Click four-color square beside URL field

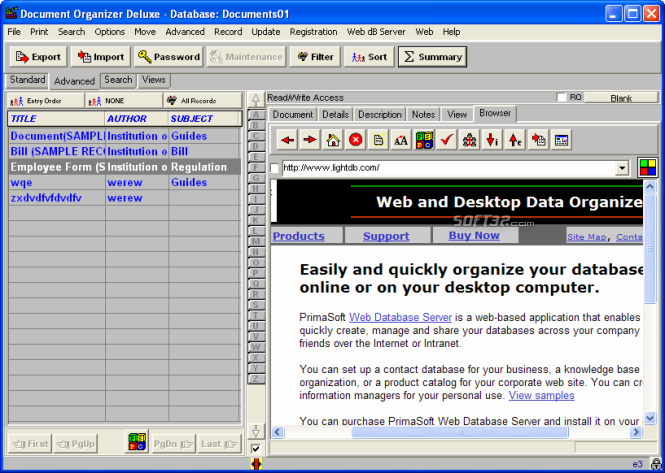pyautogui.click(x=648, y=168)
